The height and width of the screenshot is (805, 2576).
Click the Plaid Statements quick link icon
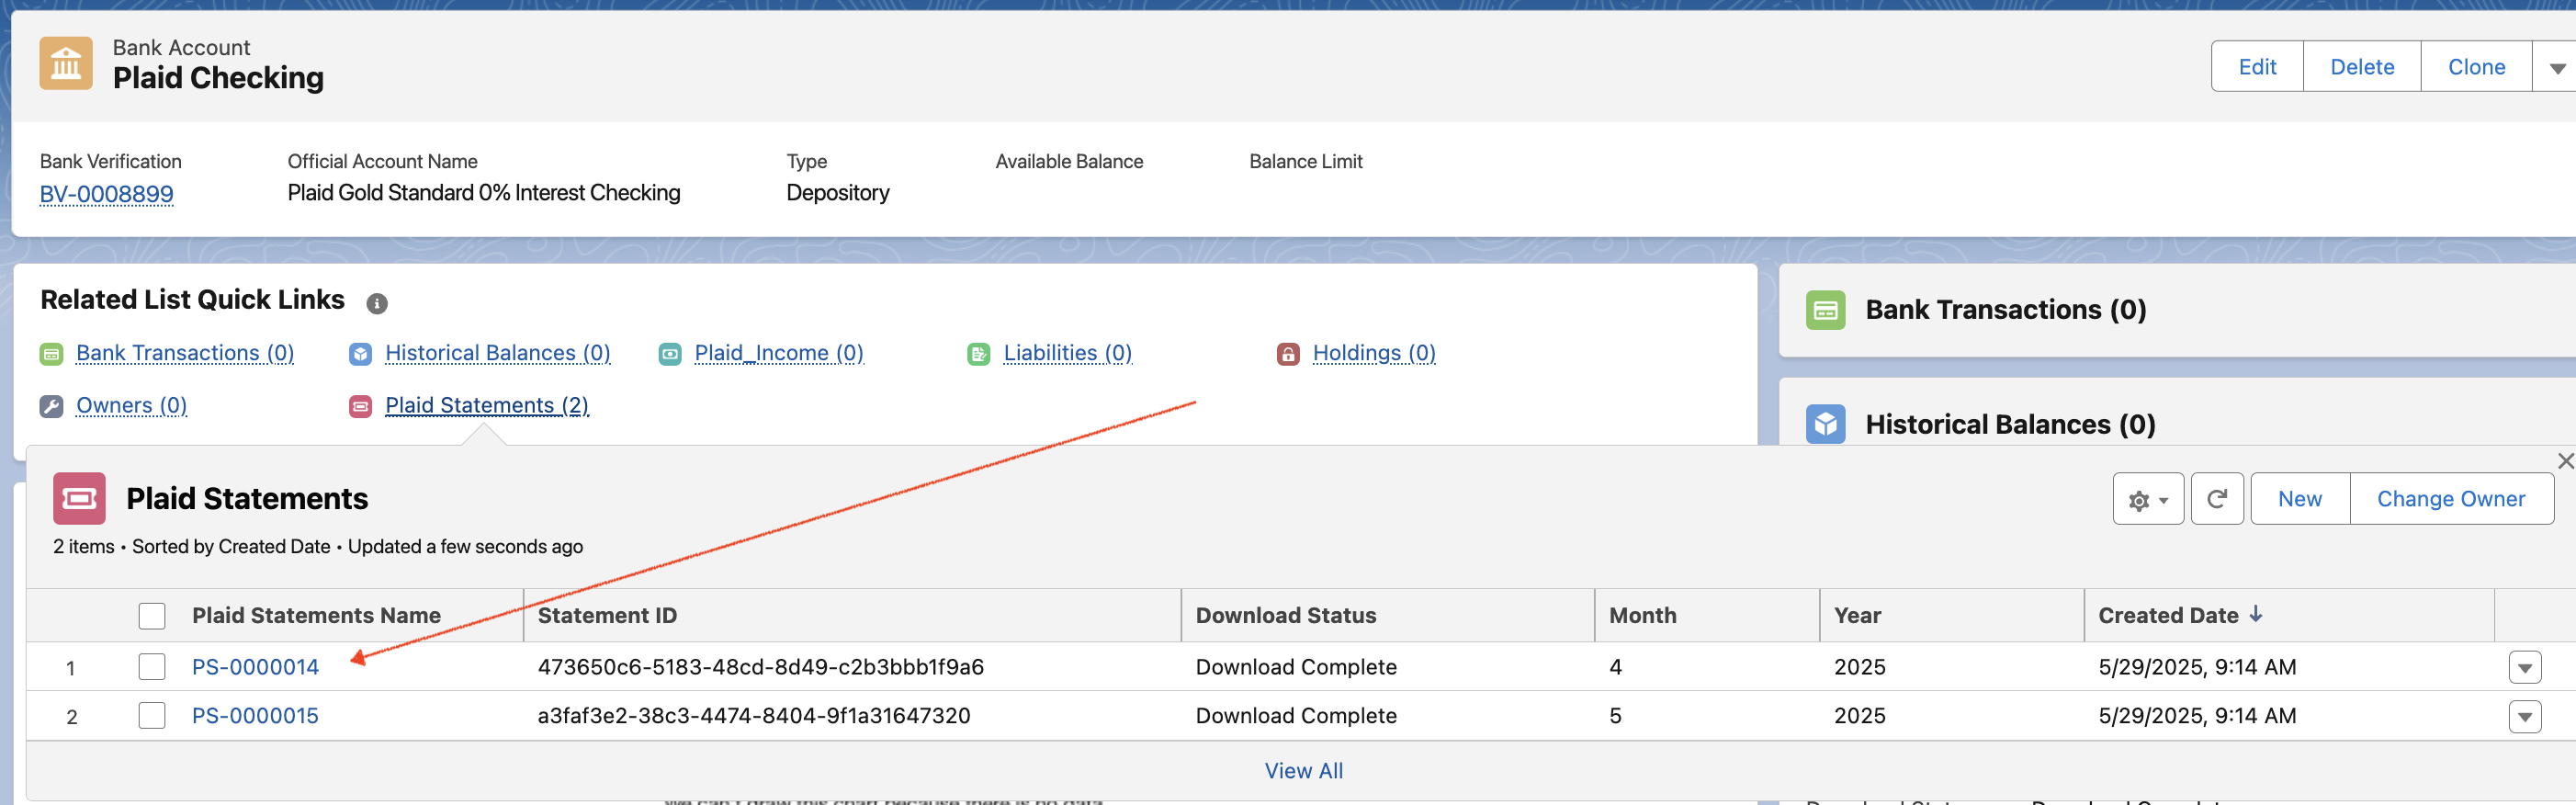pos(360,406)
